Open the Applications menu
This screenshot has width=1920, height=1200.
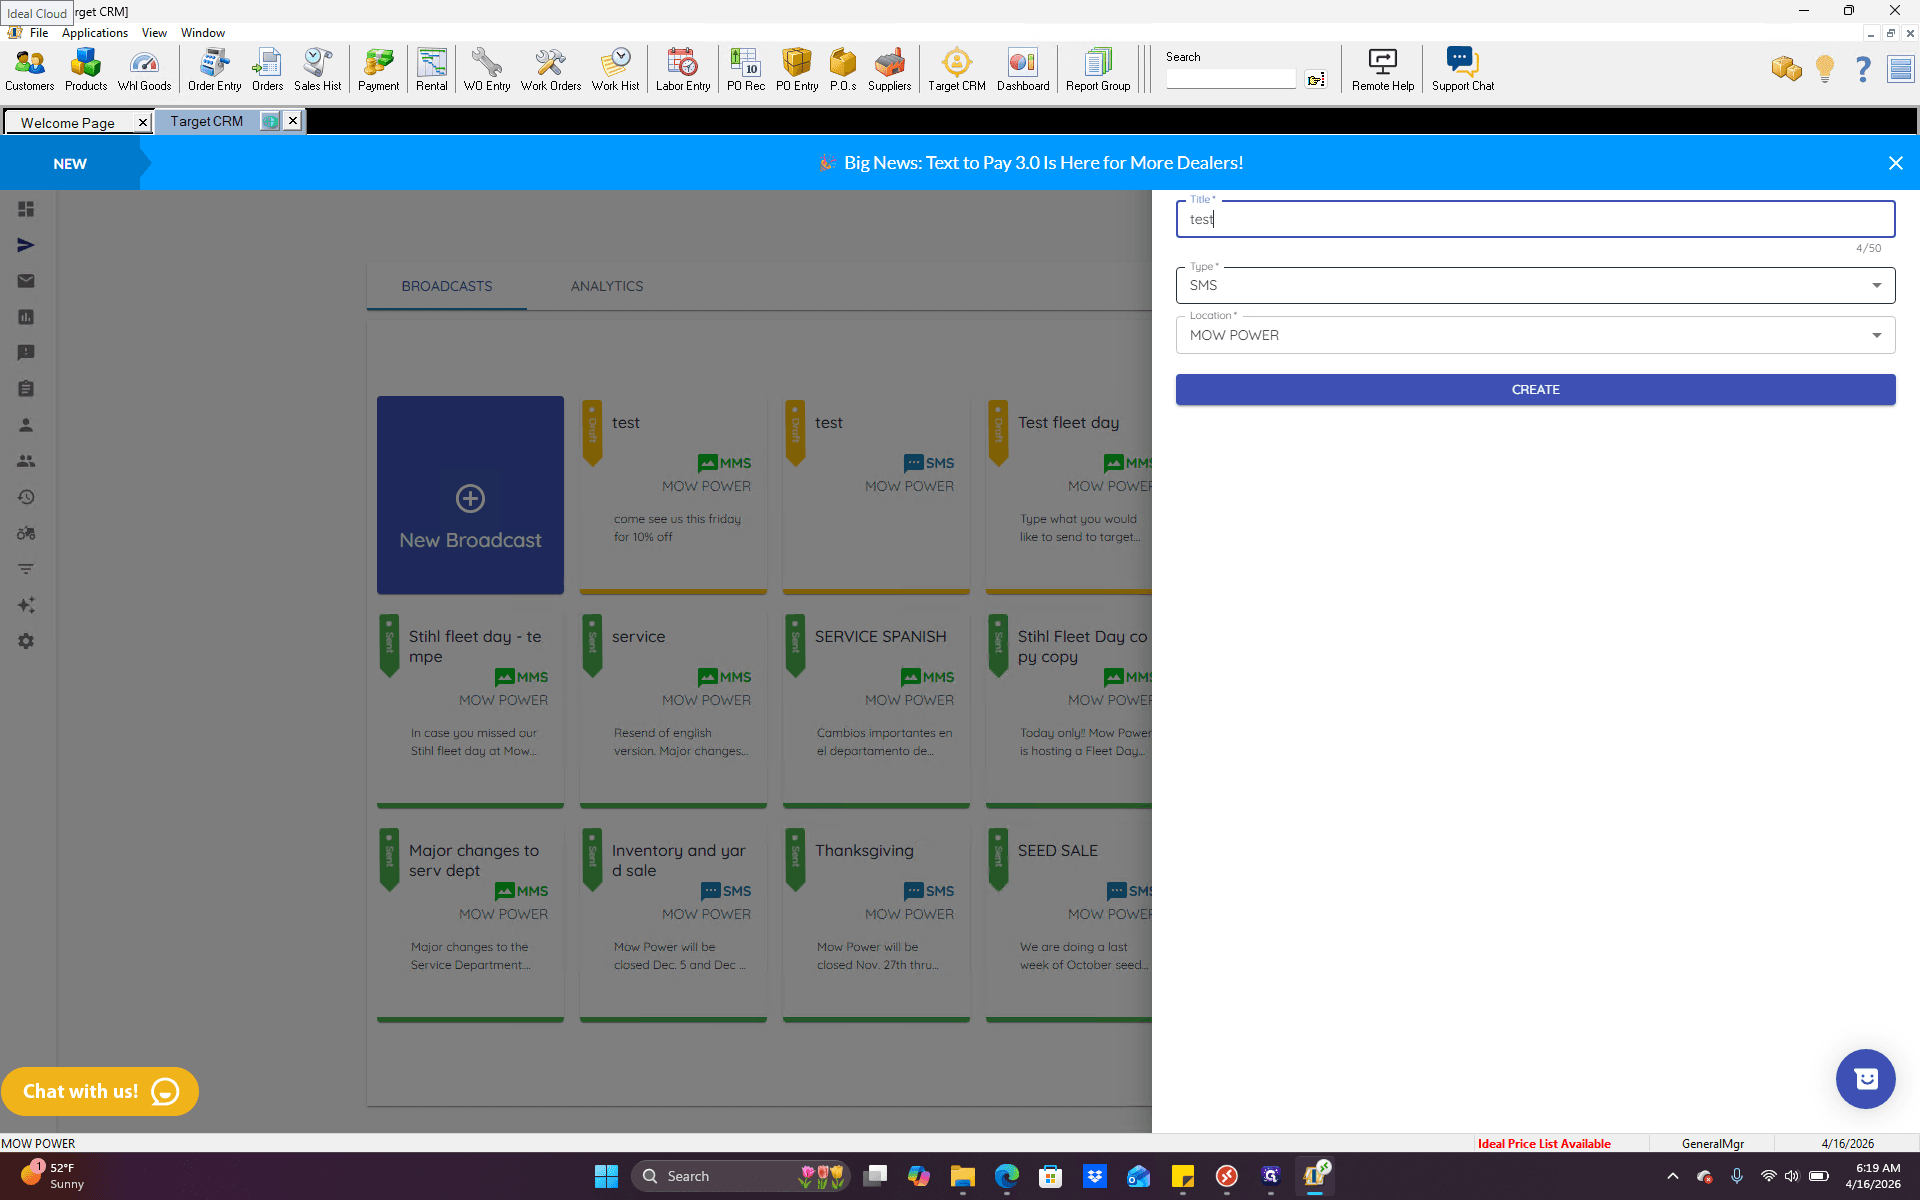pyautogui.click(x=95, y=33)
